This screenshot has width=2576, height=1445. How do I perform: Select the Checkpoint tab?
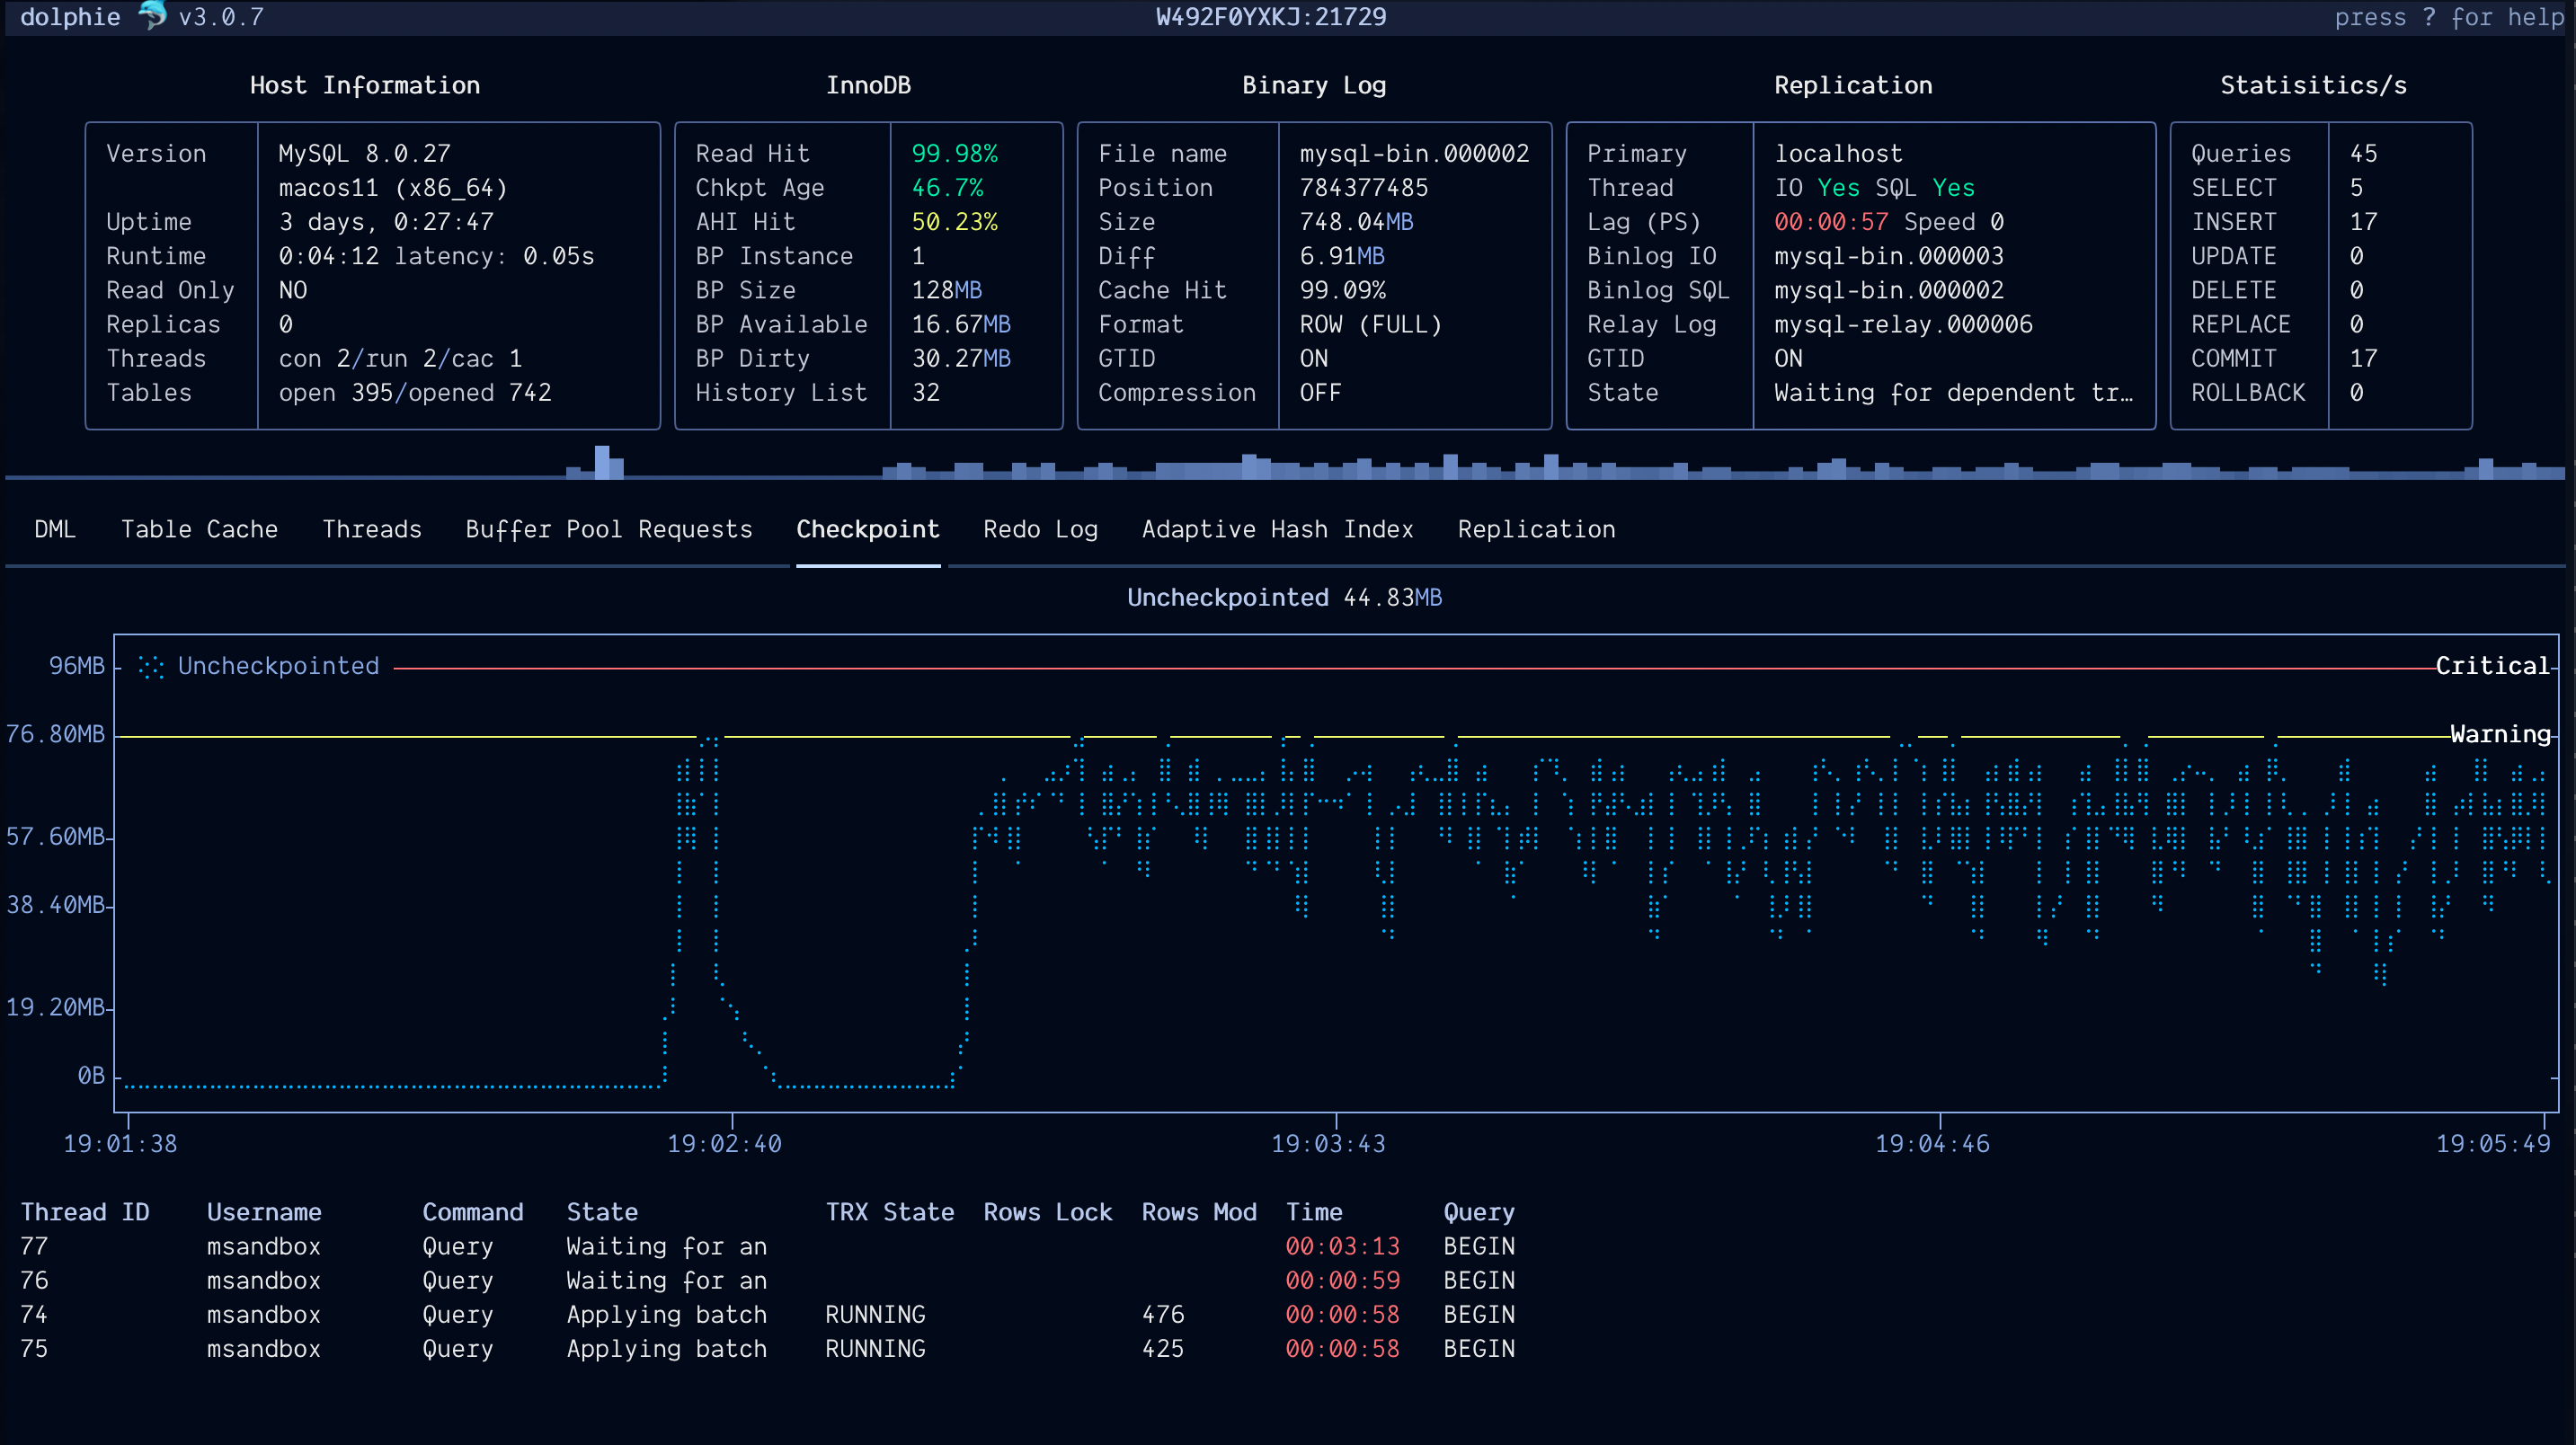[868, 529]
